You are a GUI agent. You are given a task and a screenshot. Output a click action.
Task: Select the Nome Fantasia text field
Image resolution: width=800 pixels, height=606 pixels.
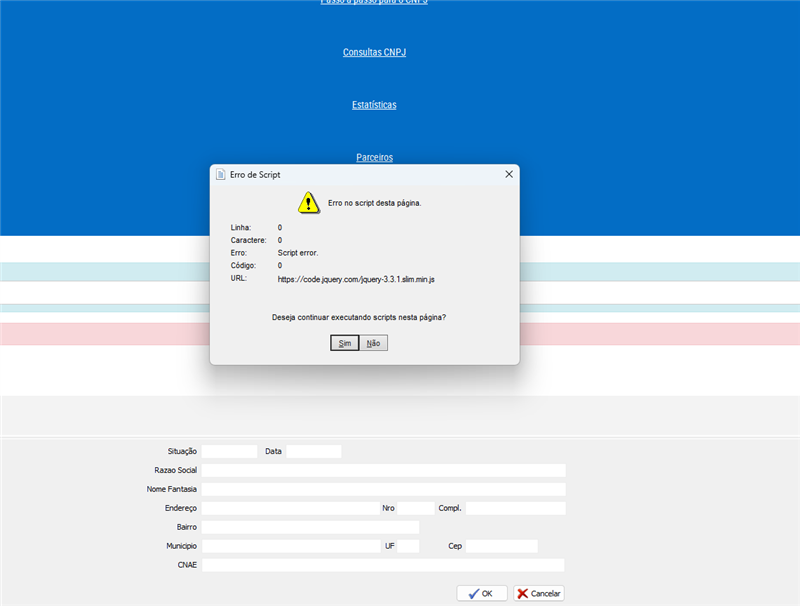point(383,489)
